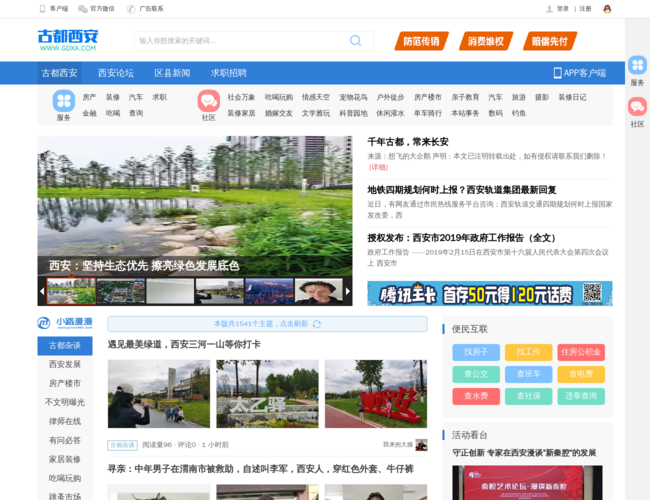This screenshot has width=650, height=500.
Task: Click the 查电费 button
Action: (581, 374)
